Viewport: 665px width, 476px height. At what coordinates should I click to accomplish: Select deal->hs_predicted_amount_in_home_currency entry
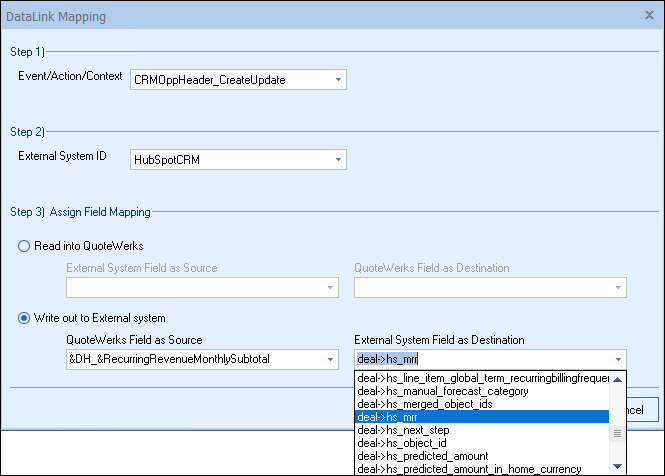coord(482,468)
